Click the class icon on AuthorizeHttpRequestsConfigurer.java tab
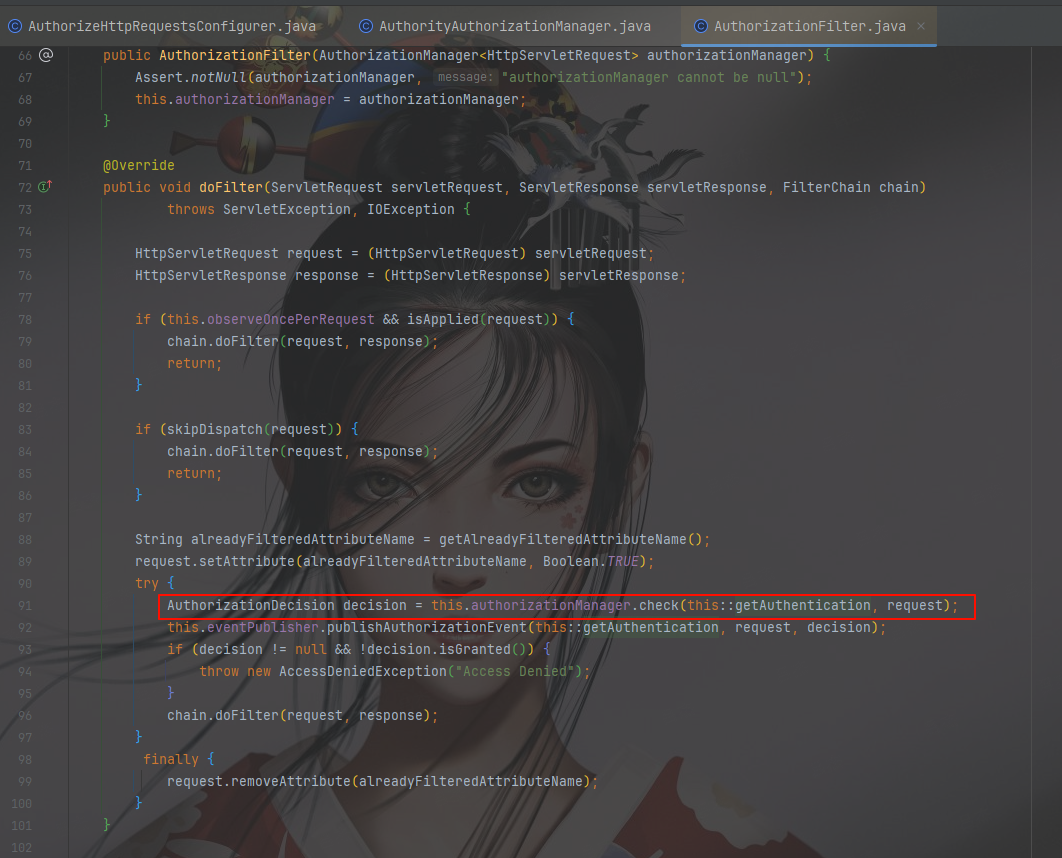The image size is (1062, 858). [x=15, y=26]
